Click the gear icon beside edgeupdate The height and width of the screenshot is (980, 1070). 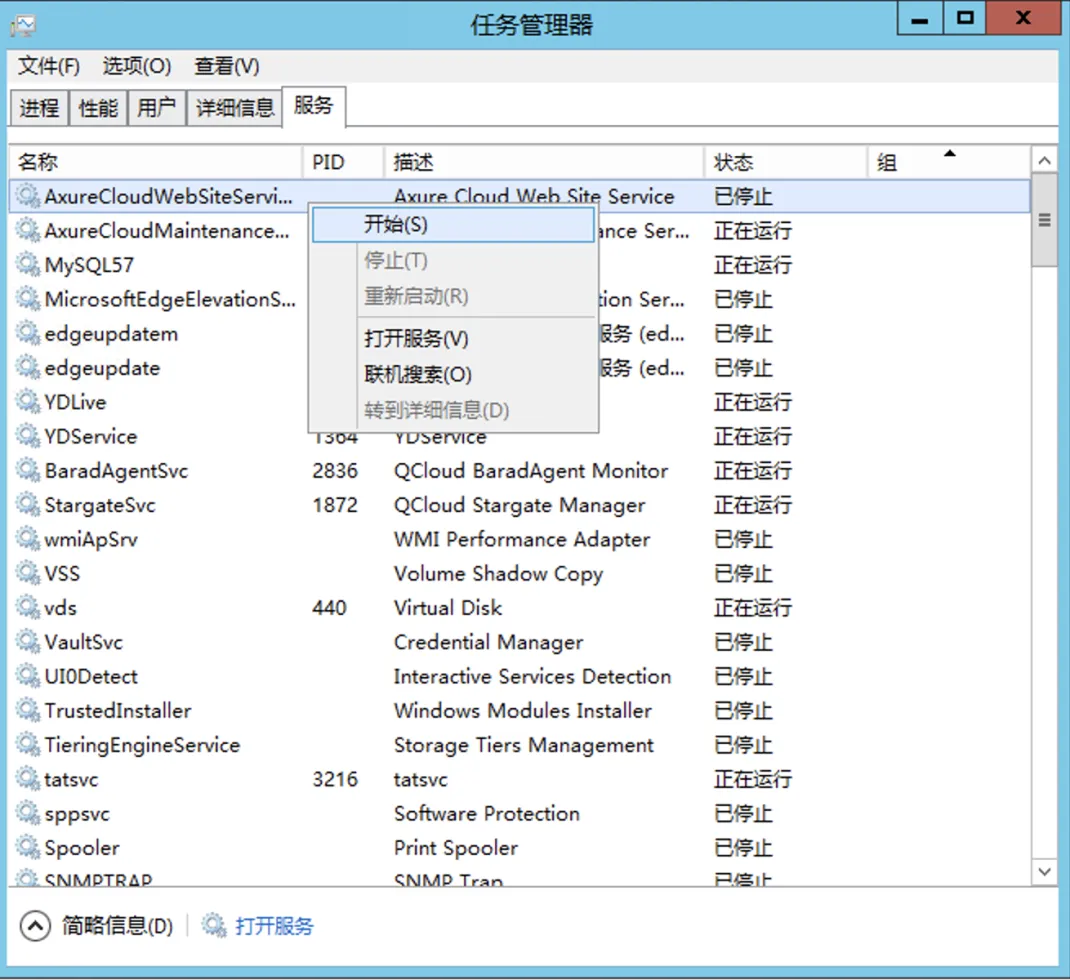point(27,367)
